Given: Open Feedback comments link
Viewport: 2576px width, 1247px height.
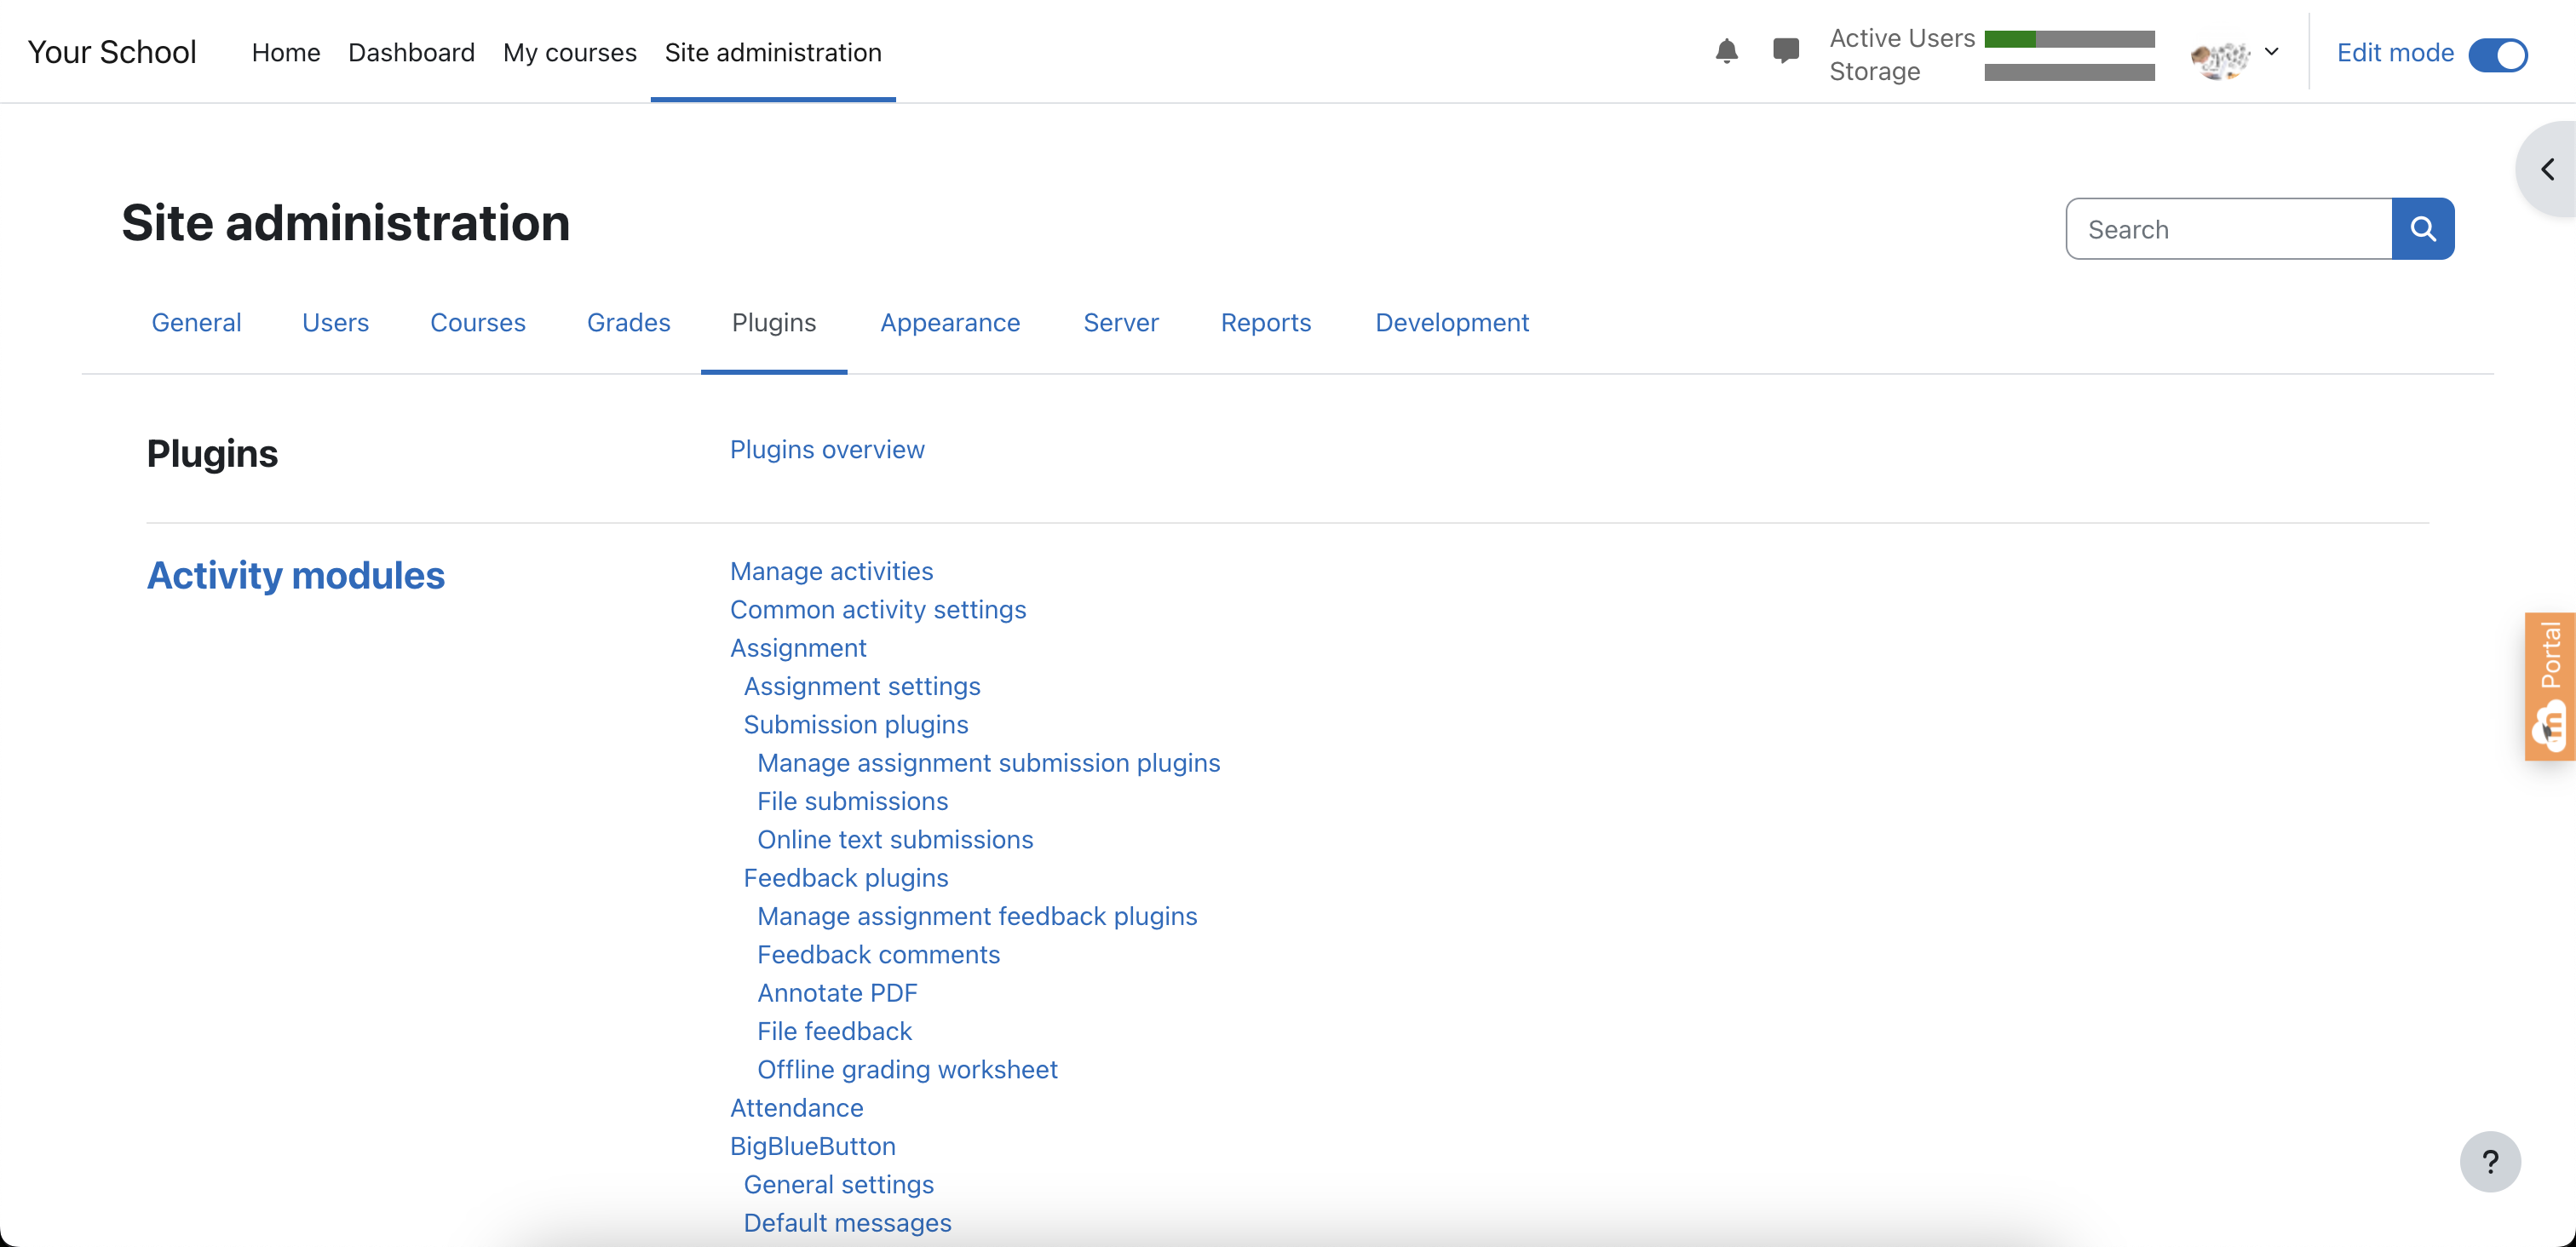Looking at the screenshot, I should tap(878, 955).
